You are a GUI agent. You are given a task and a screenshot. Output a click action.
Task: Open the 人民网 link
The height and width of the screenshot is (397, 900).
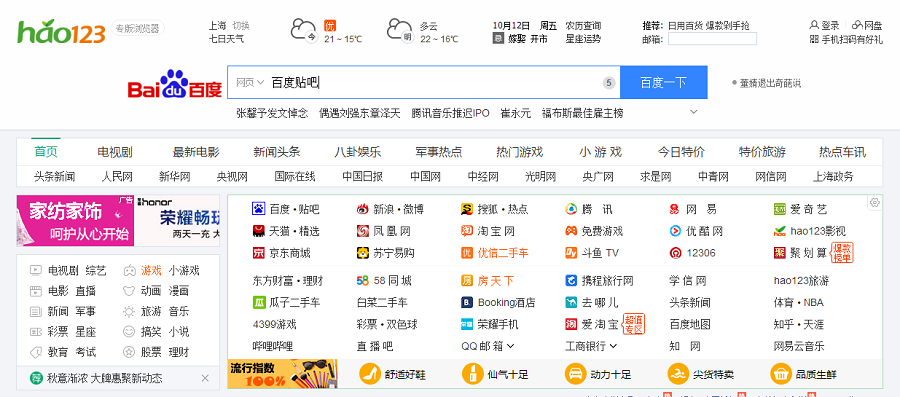[117, 176]
